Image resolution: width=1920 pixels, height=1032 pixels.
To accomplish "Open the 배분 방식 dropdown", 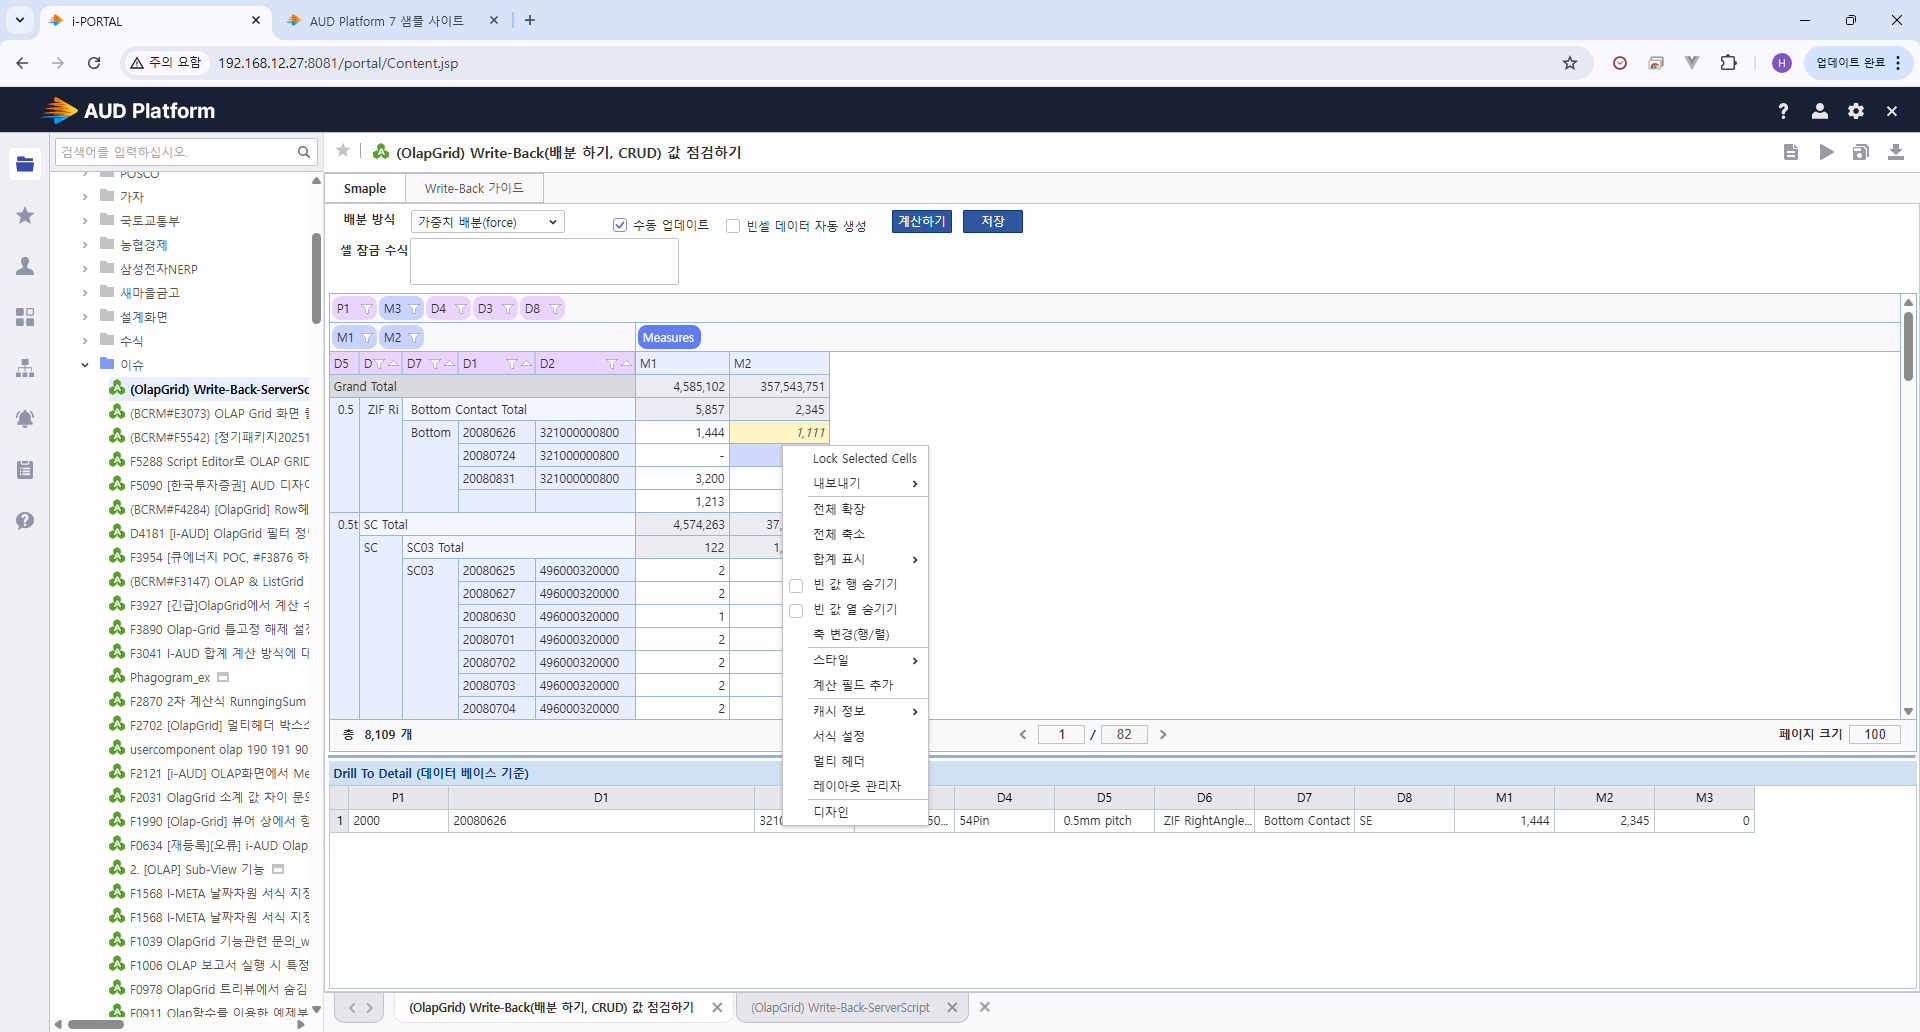I will (487, 222).
